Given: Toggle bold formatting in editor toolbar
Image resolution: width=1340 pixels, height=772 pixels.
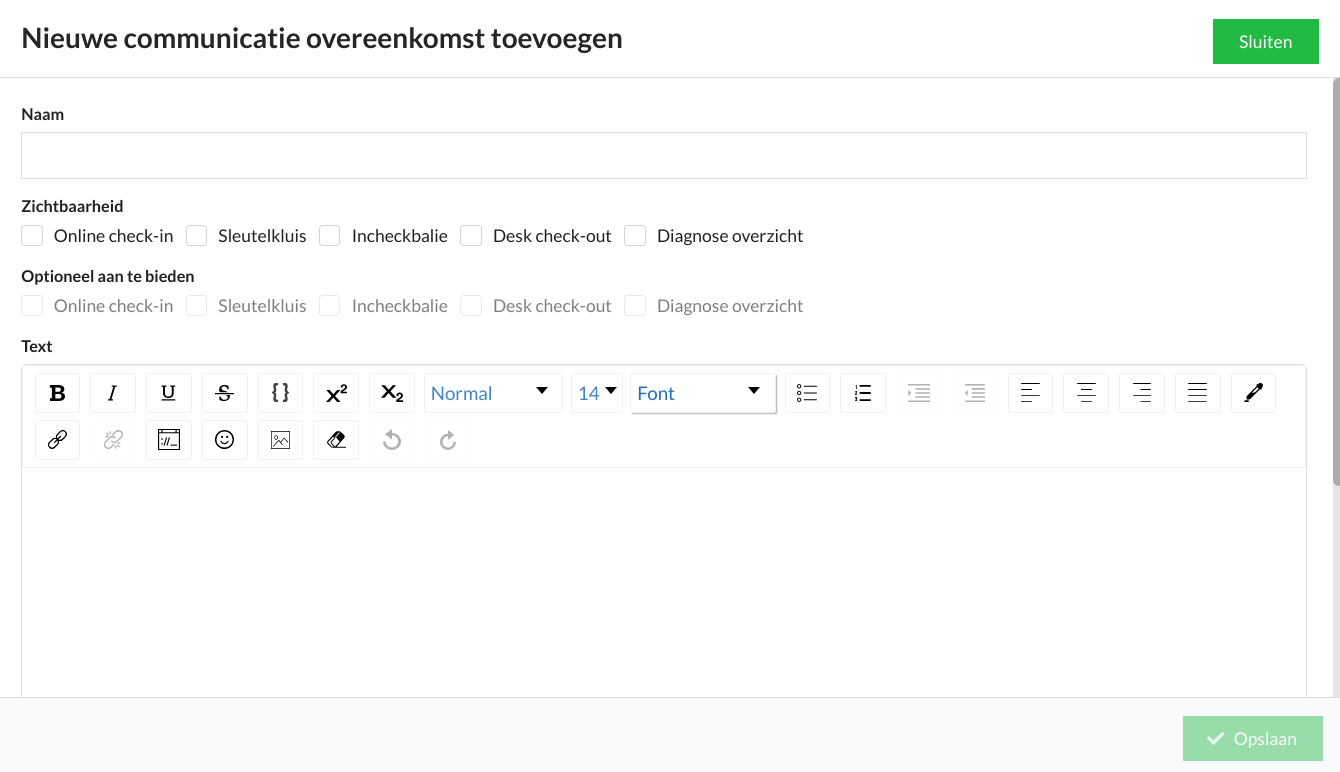Looking at the screenshot, I should tap(57, 393).
